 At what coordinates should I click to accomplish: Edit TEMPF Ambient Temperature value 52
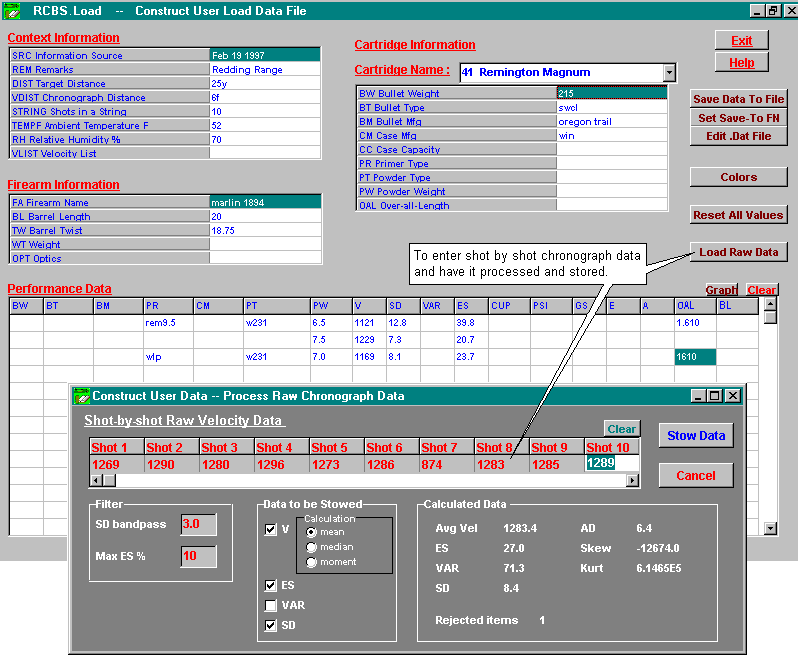coord(265,125)
